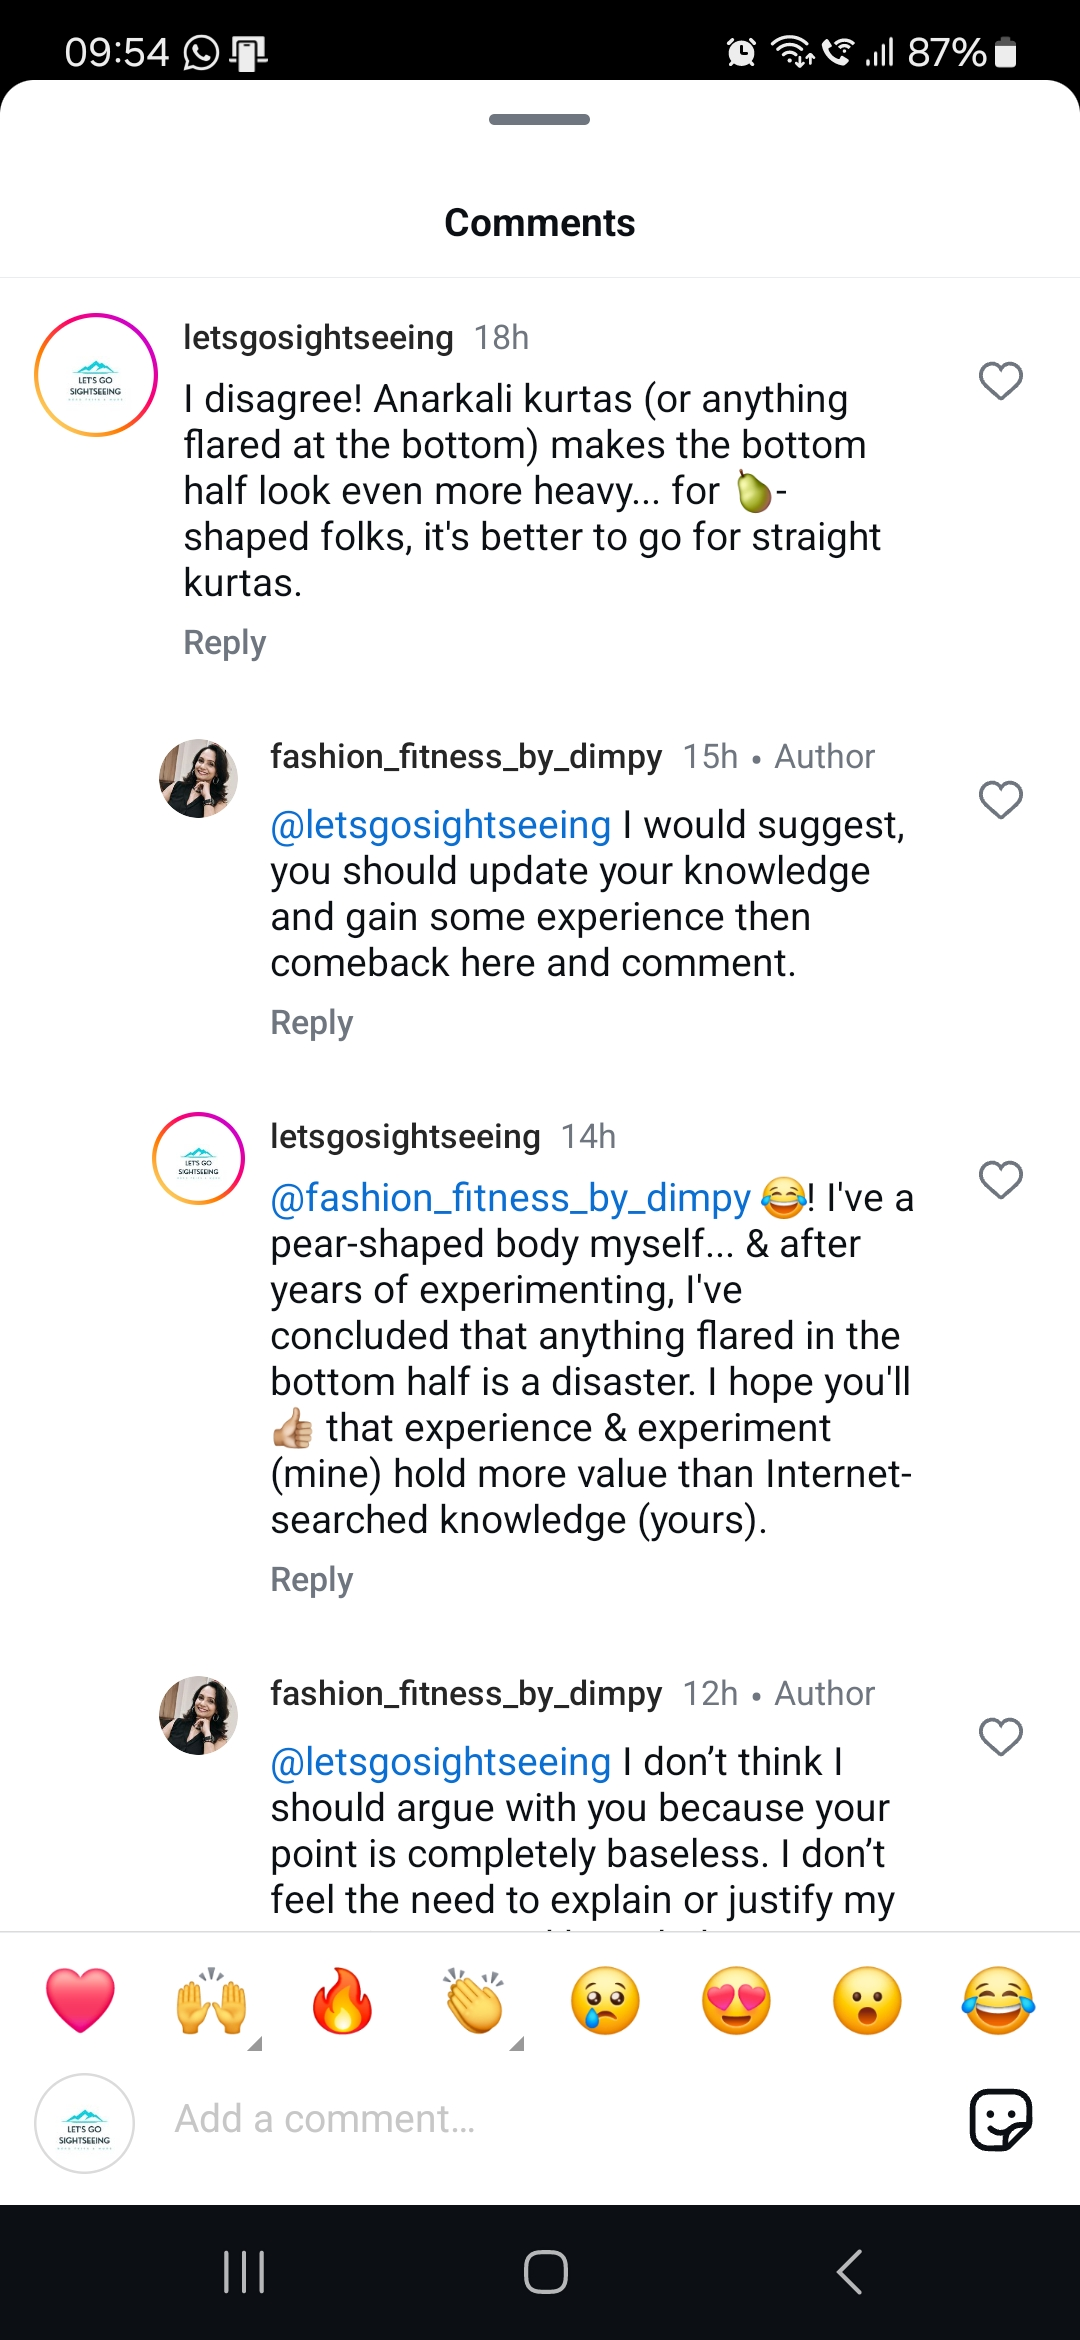Pick the fire emoji reaction
1080x2340 pixels.
342,2001
